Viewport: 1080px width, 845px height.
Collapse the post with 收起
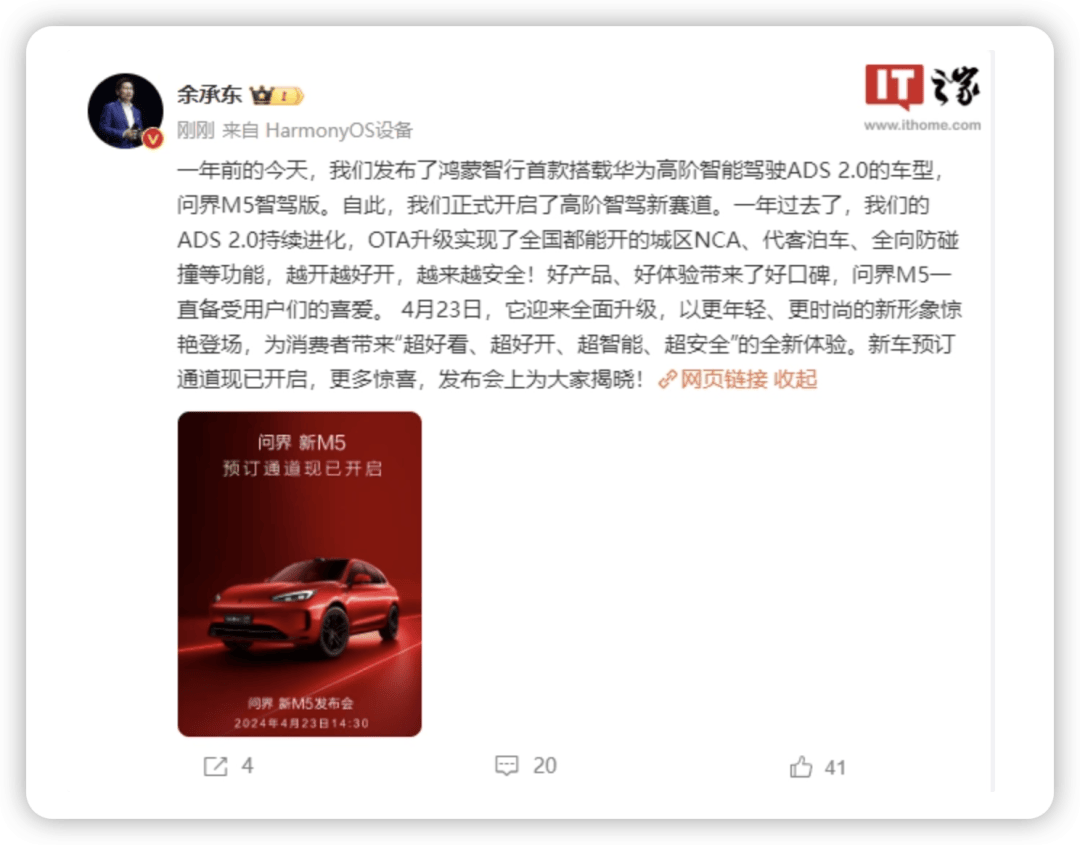[796, 379]
